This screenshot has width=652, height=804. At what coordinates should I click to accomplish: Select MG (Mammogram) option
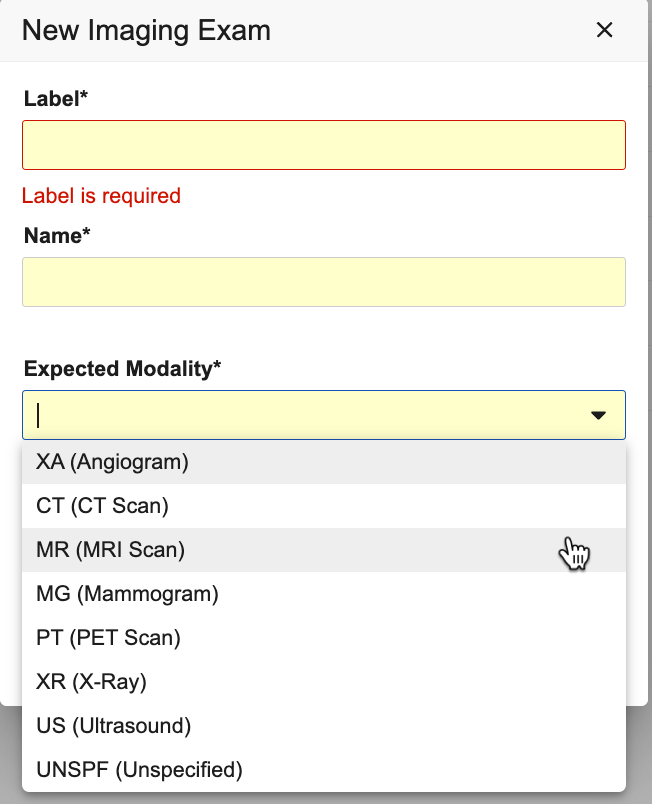[127, 594]
